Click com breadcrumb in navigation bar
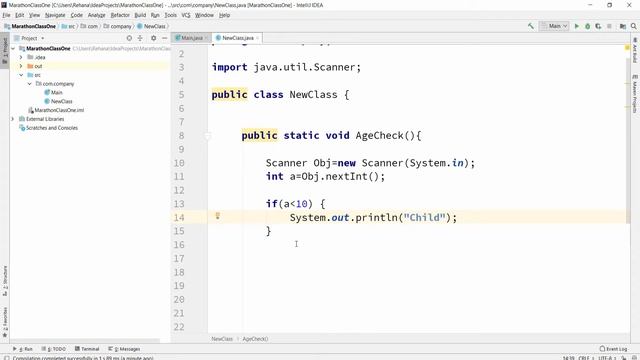640x360 pixels. point(89,26)
